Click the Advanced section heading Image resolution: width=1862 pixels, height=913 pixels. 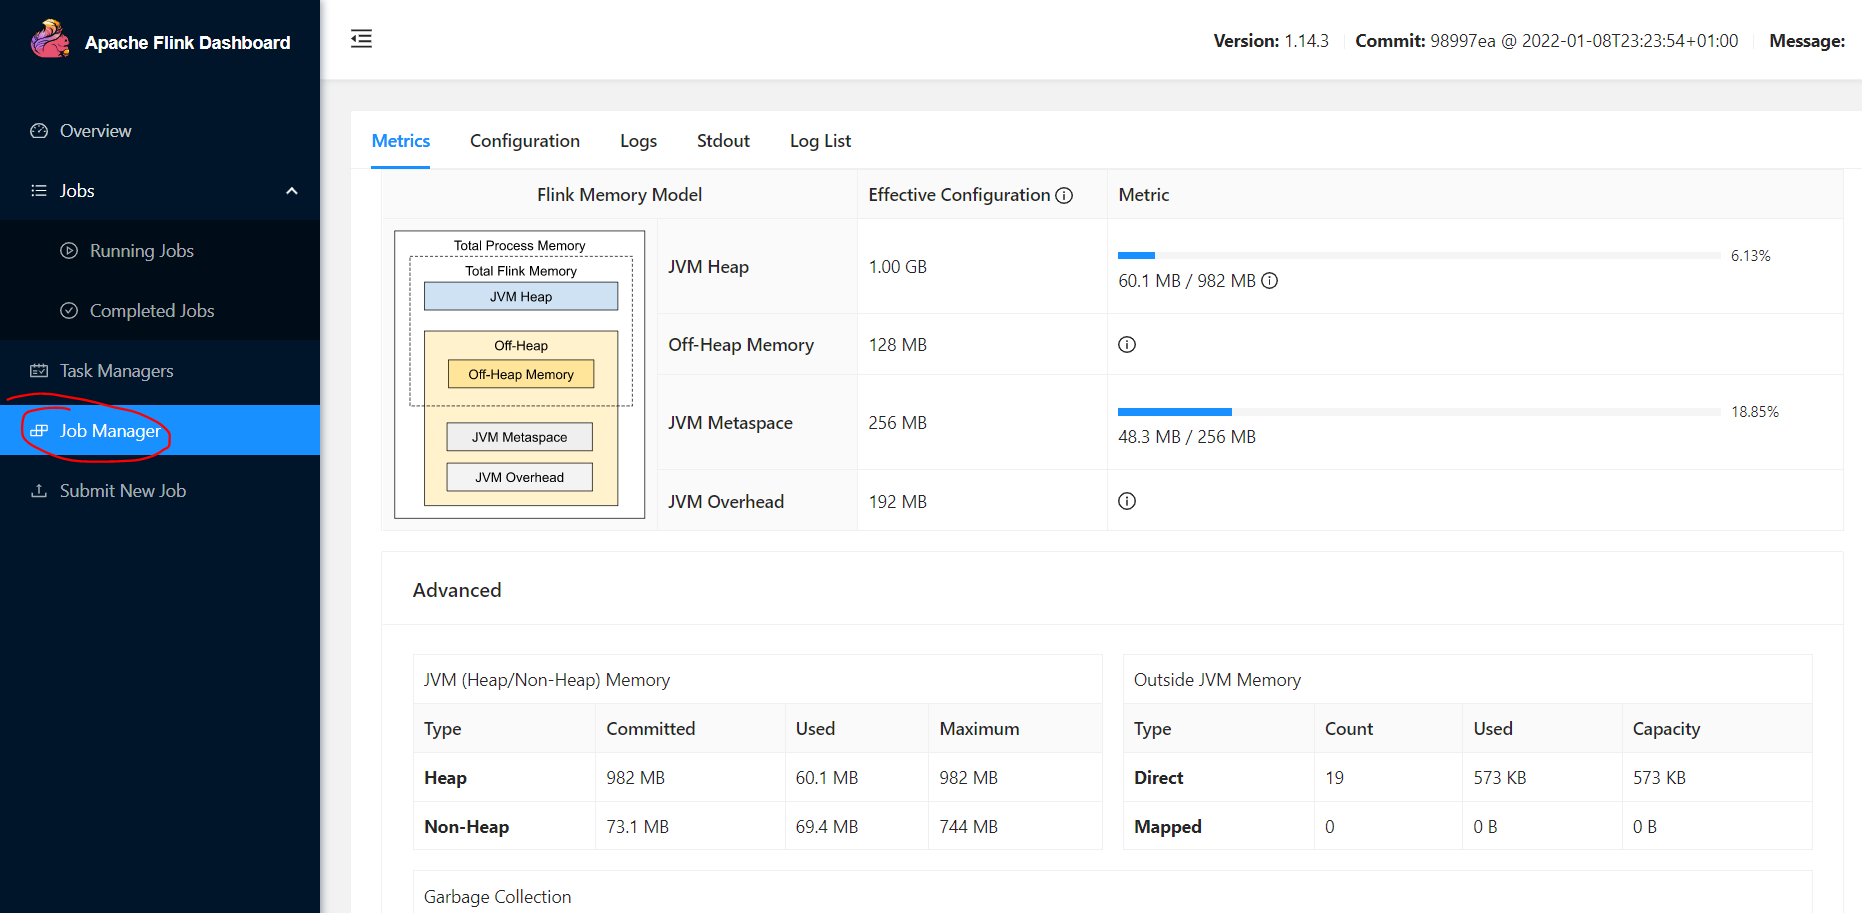457,591
